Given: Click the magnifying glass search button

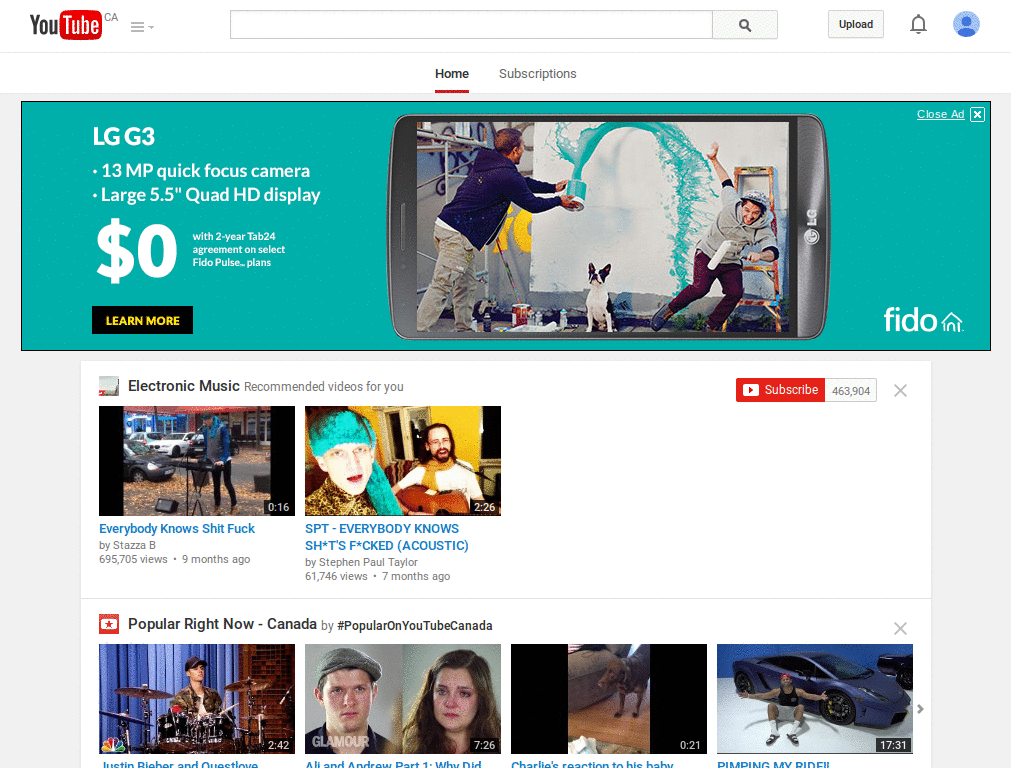Looking at the screenshot, I should click(x=744, y=25).
